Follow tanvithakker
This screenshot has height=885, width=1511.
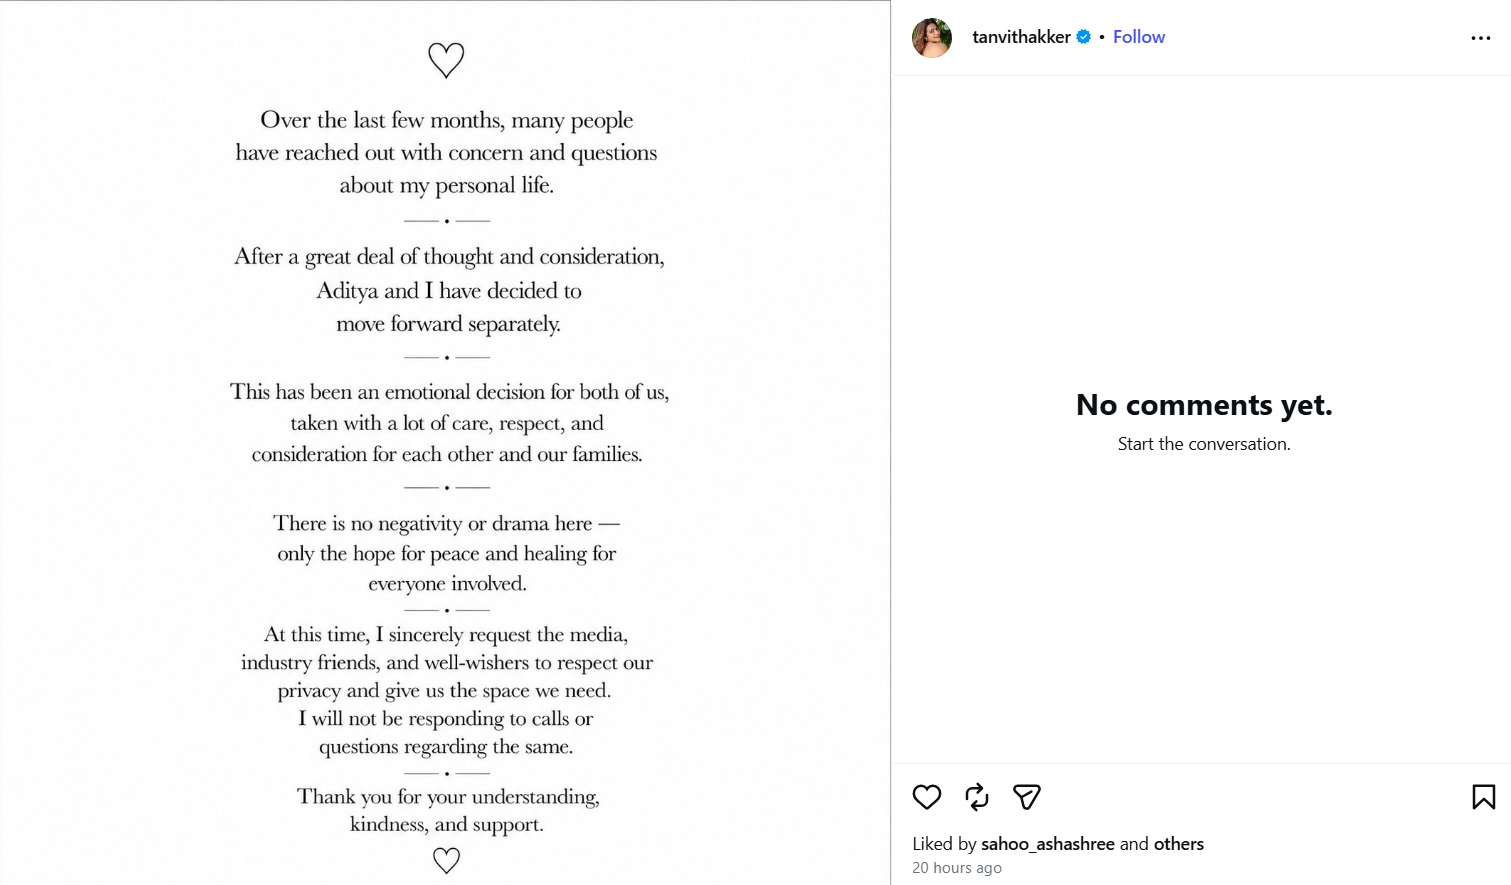[x=1139, y=37]
